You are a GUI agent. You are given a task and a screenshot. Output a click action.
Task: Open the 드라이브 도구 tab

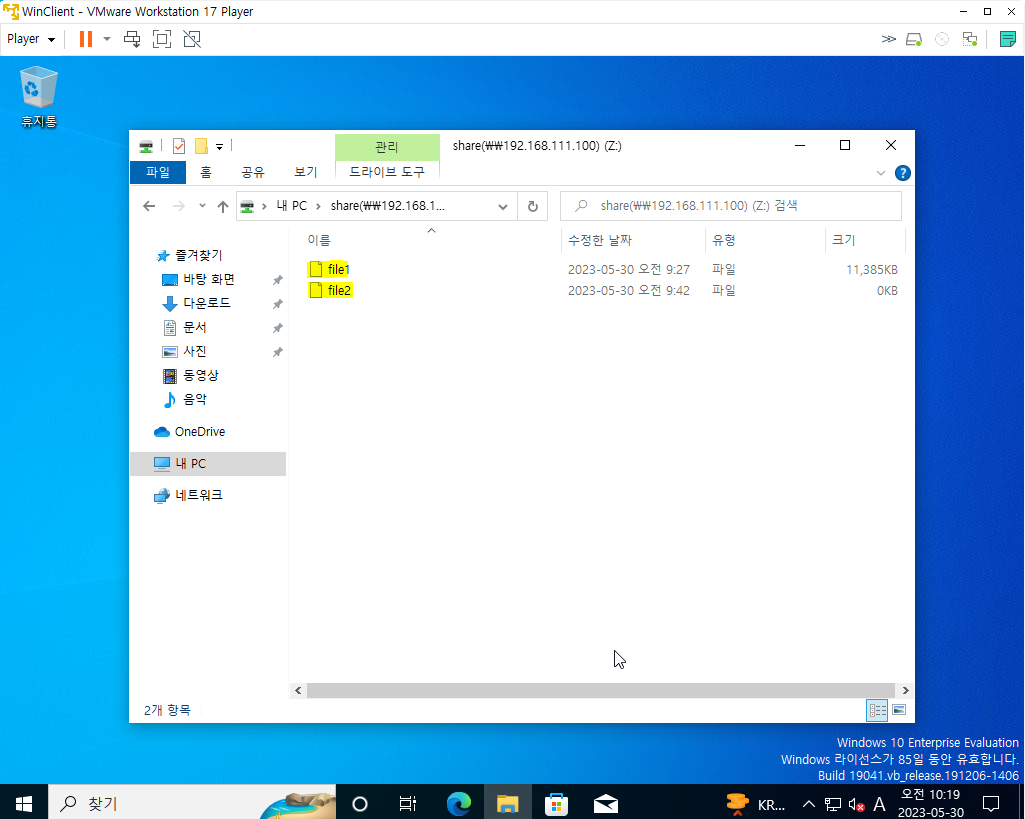click(387, 171)
